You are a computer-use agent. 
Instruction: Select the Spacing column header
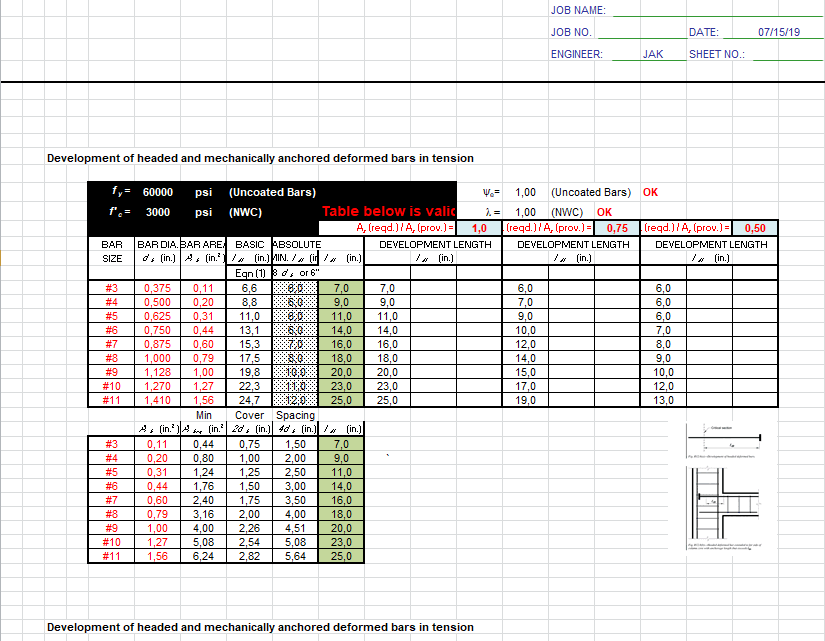295,415
